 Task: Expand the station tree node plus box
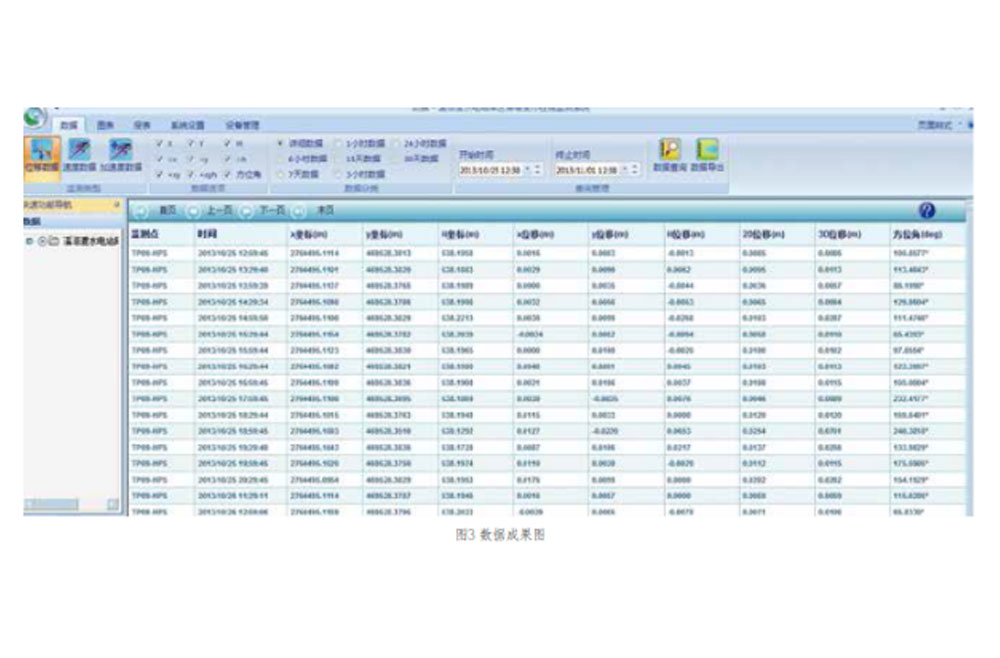pos(29,241)
